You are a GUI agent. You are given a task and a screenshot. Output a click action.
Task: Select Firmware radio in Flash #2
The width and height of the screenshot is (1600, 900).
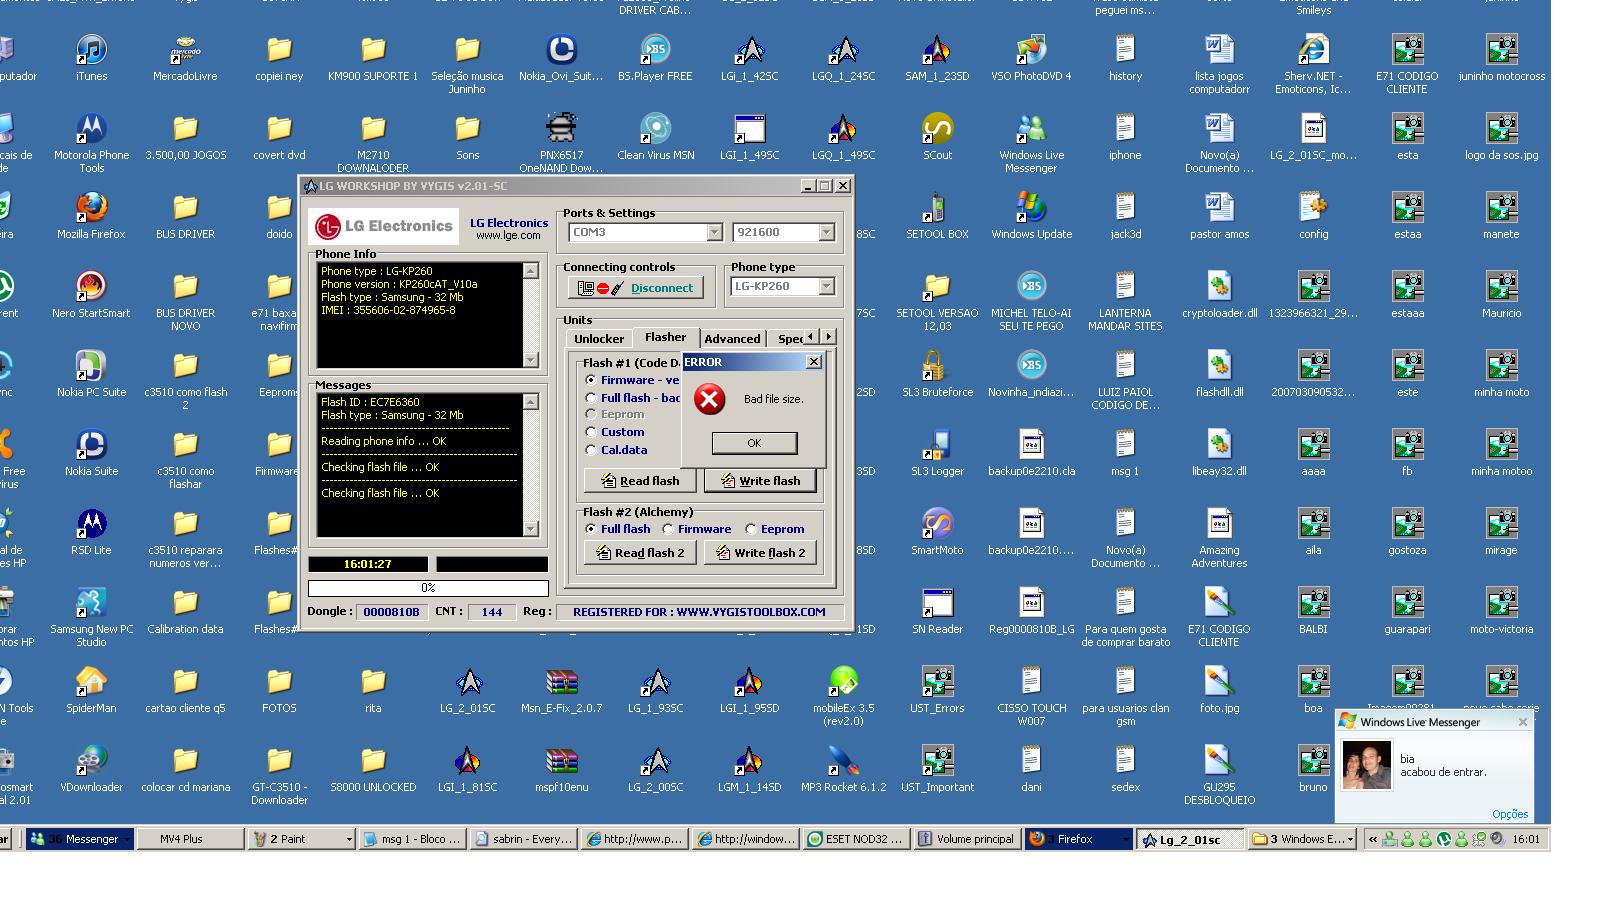pyautogui.click(x=668, y=529)
